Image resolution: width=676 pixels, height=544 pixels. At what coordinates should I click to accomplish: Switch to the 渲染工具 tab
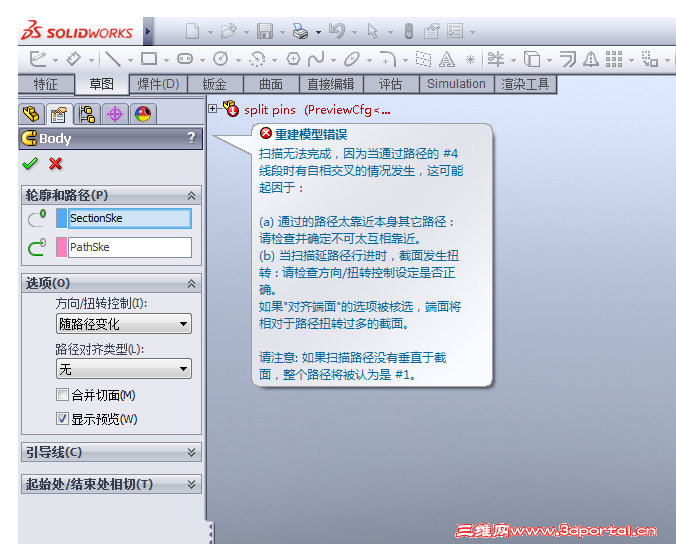tap(525, 84)
